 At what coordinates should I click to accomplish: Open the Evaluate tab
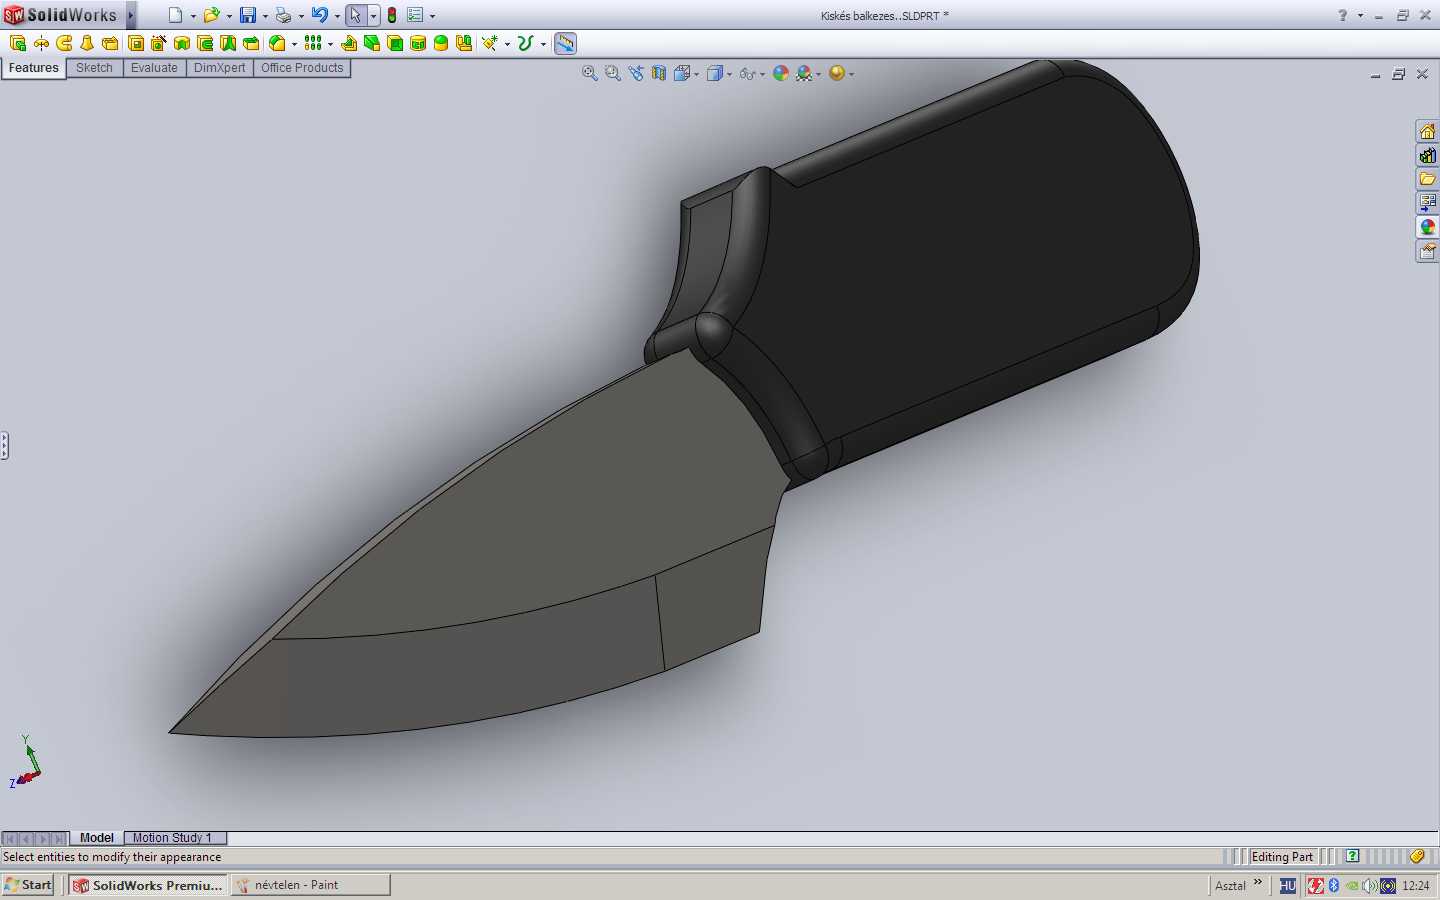154,68
